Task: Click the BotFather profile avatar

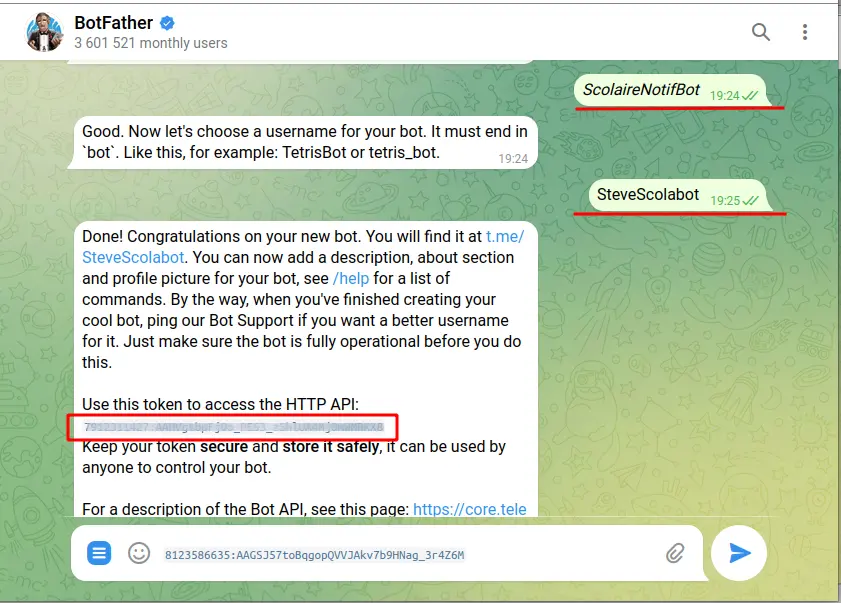Action: click(44, 32)
